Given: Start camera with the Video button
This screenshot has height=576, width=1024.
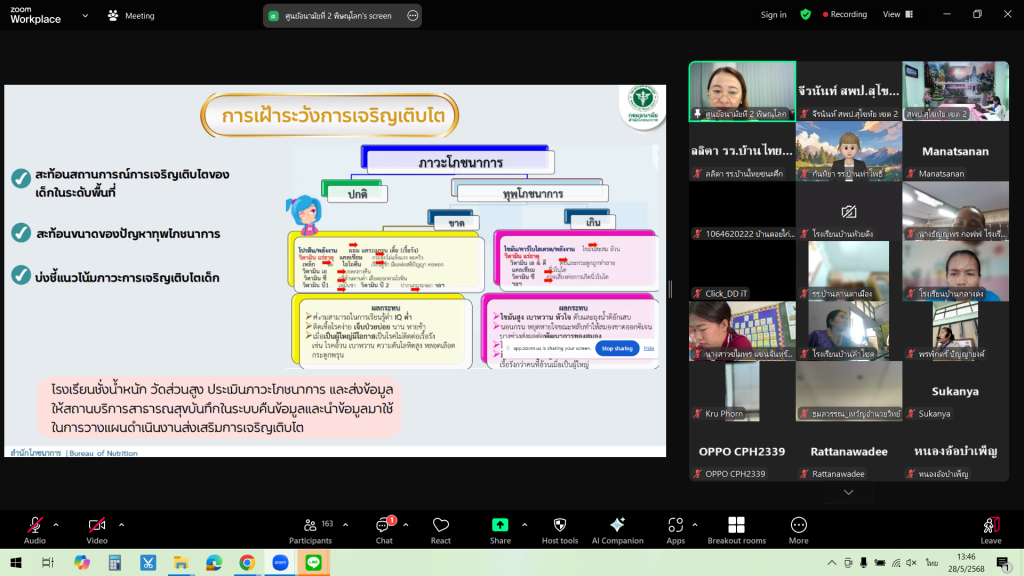Looking at the screenshot, I should [x=97, y=530].
